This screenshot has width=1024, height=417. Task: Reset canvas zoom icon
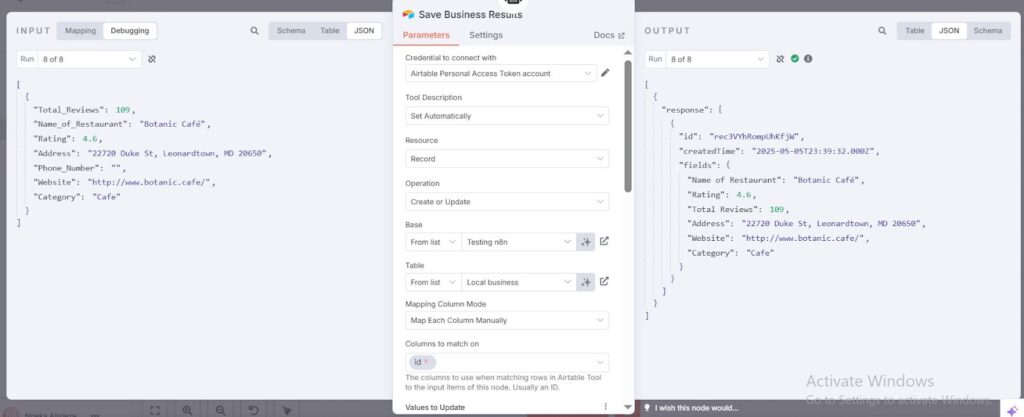[253, 410]
